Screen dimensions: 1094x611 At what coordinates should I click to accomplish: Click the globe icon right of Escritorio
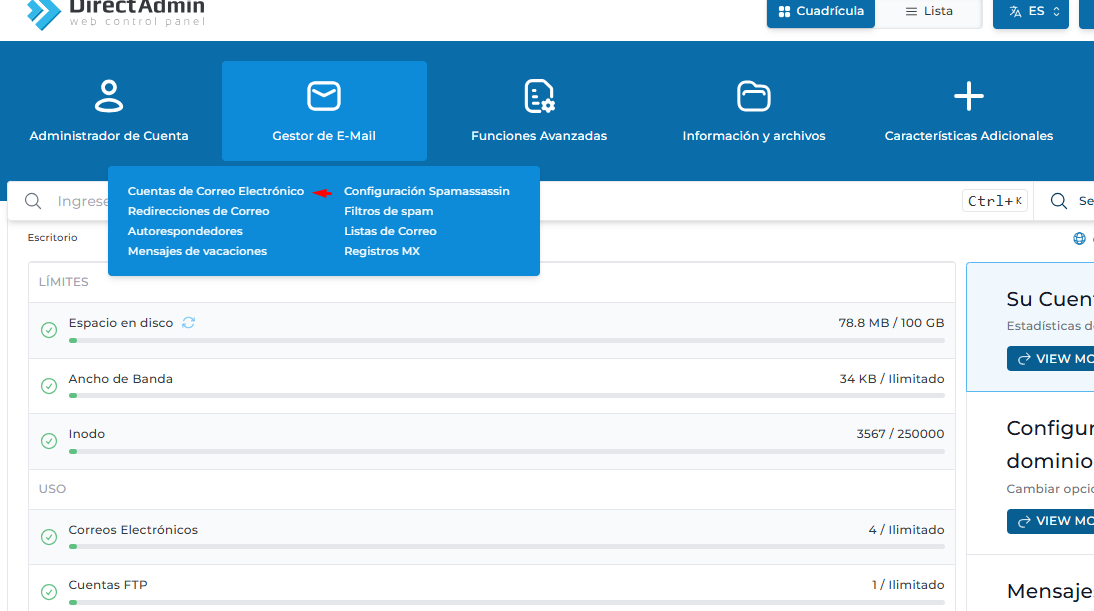1079,238
